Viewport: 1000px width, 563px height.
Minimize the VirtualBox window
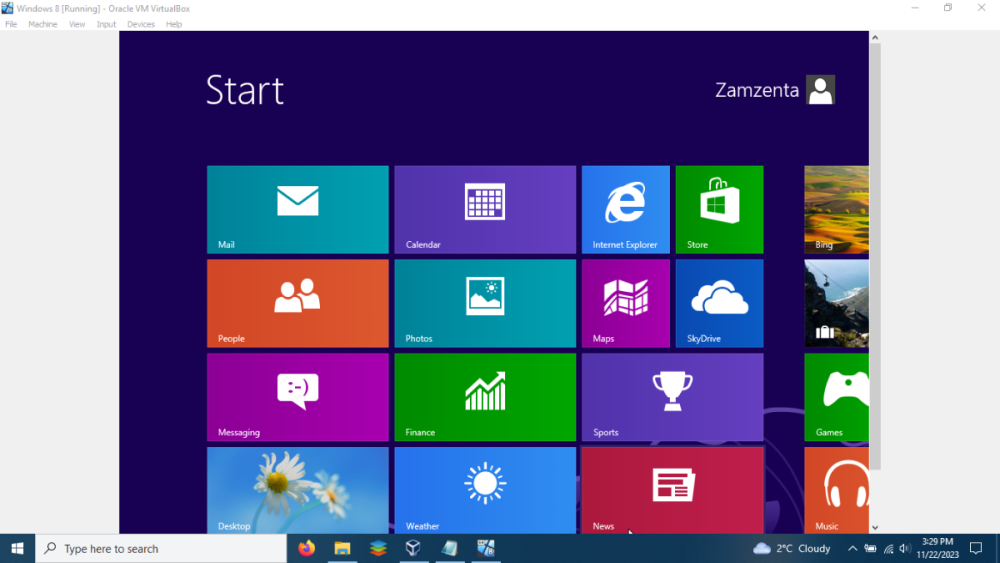click(915, 8)
